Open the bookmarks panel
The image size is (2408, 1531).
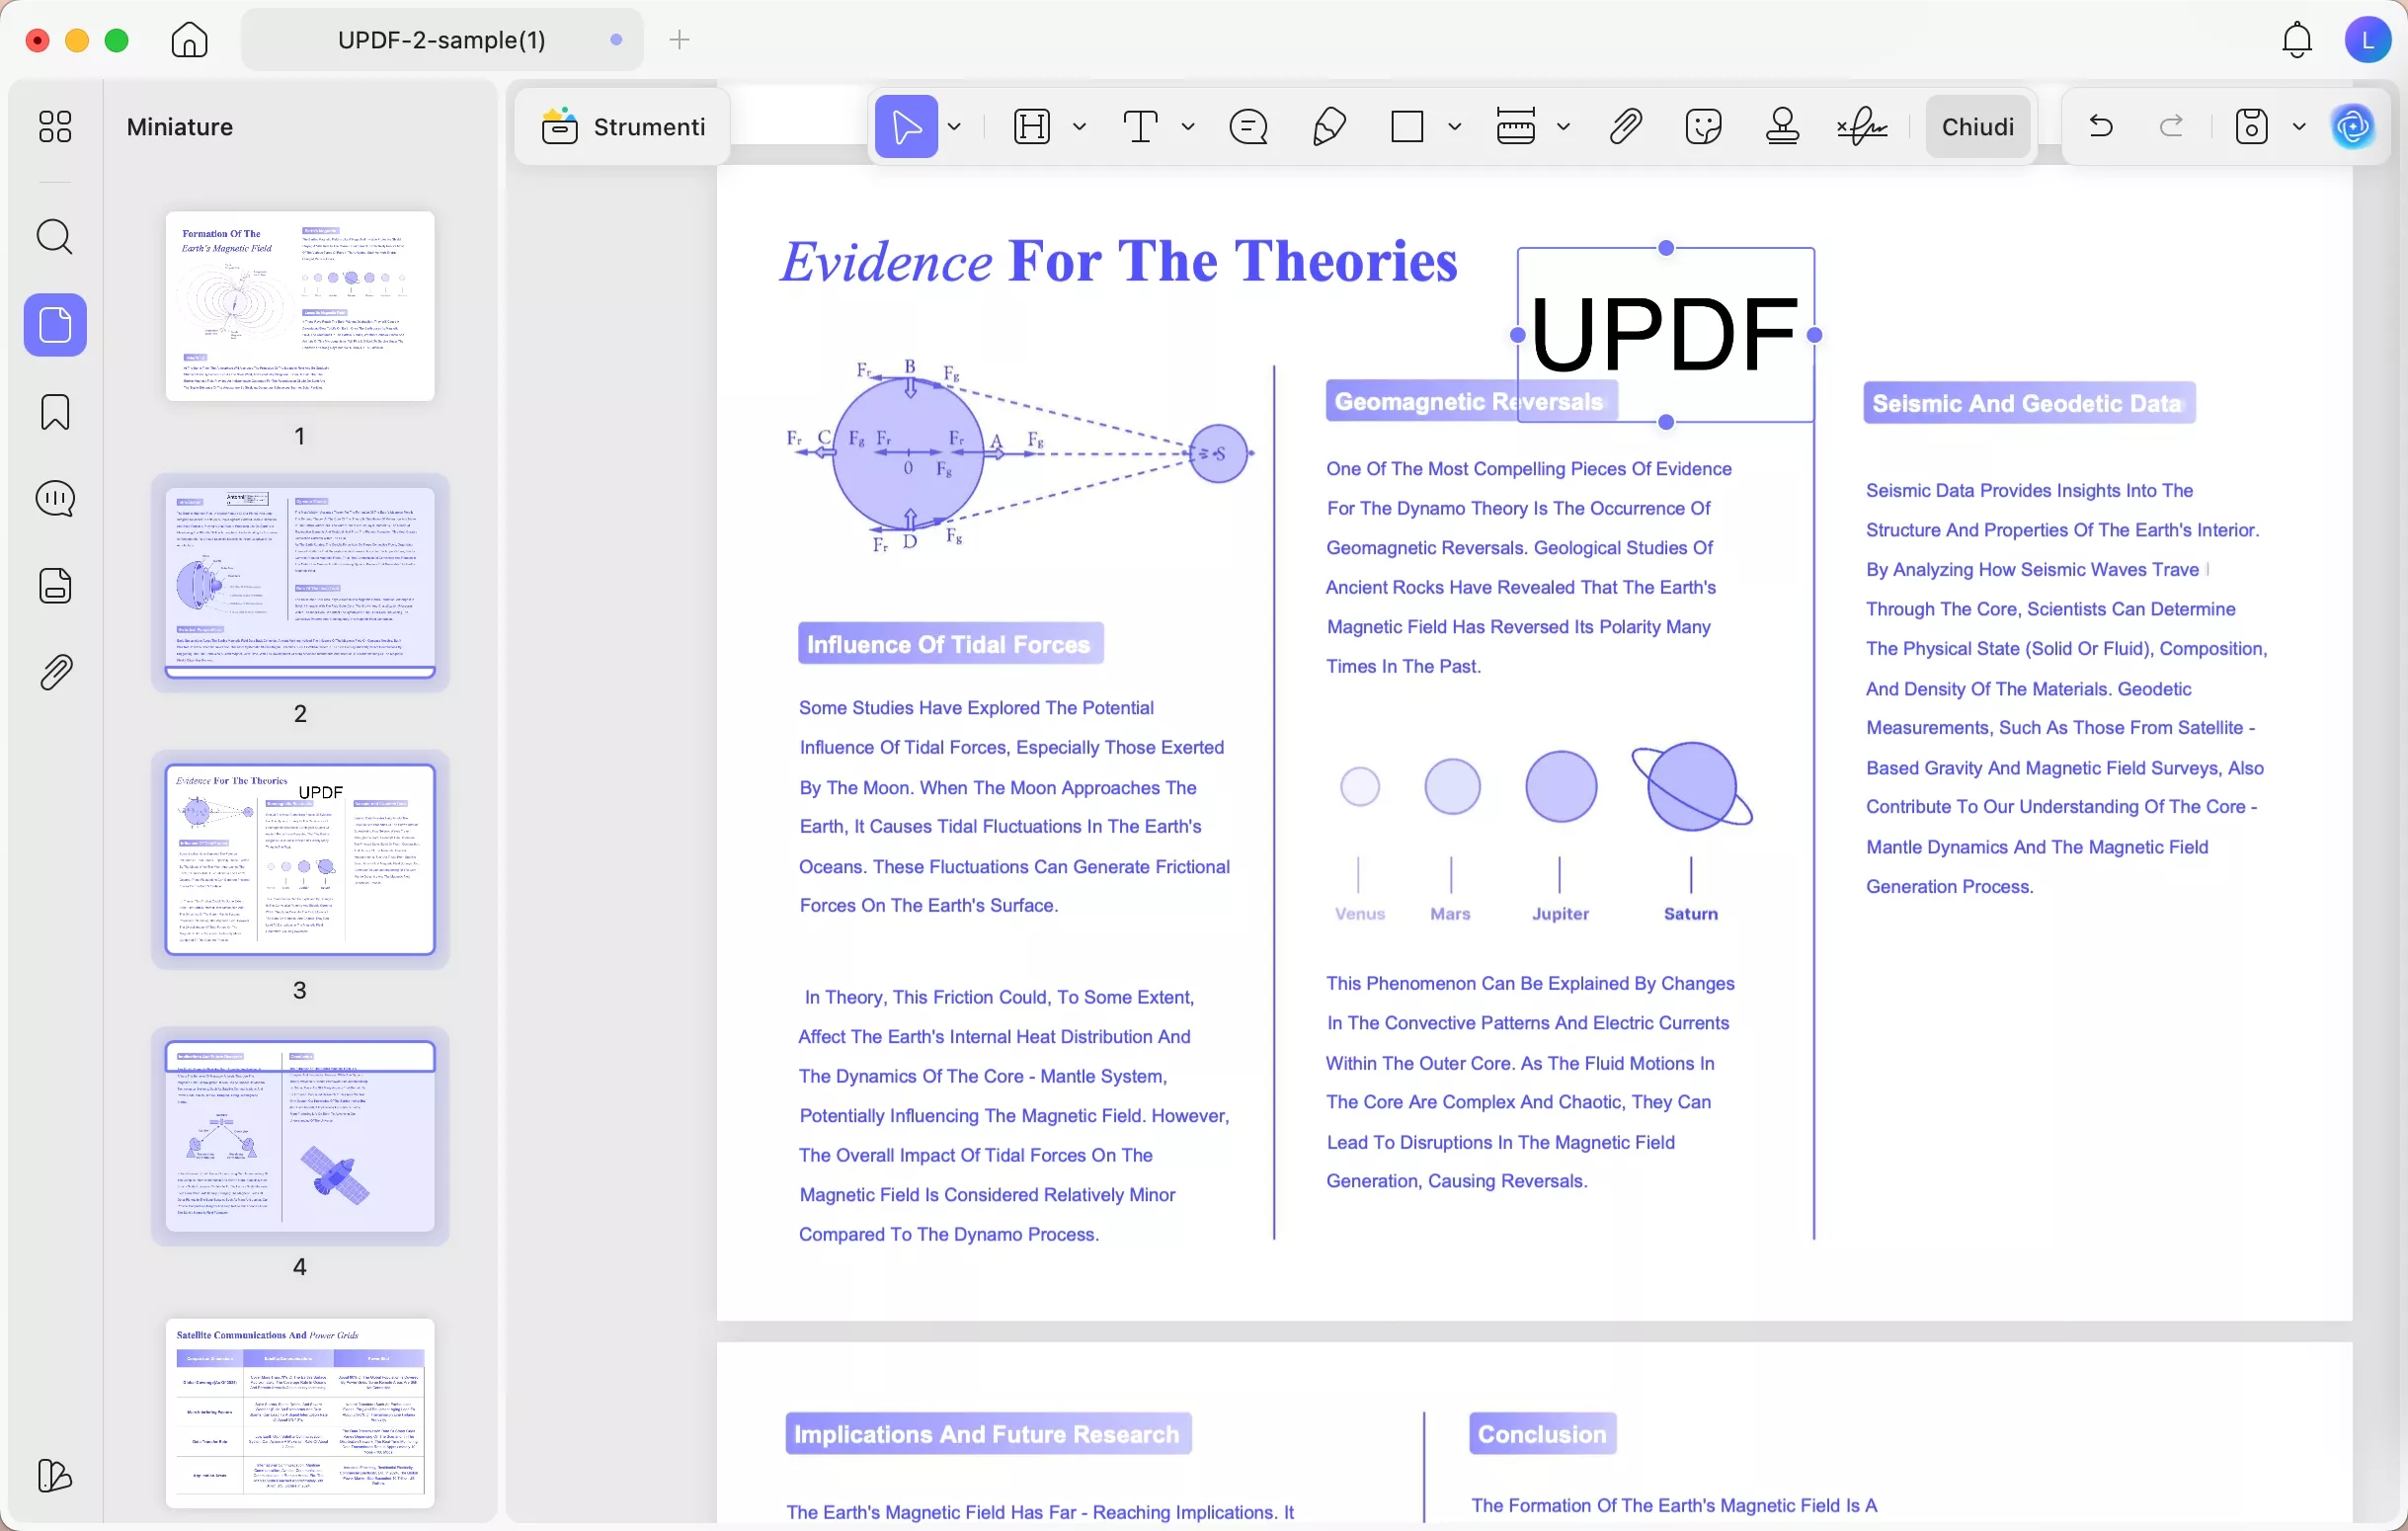pos(55,412)
